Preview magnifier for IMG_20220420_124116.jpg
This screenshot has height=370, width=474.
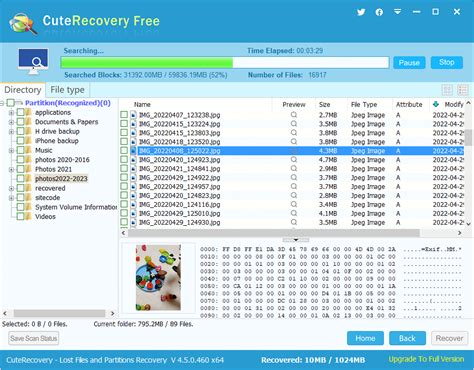pyautogui.click(x=294, y=204)
